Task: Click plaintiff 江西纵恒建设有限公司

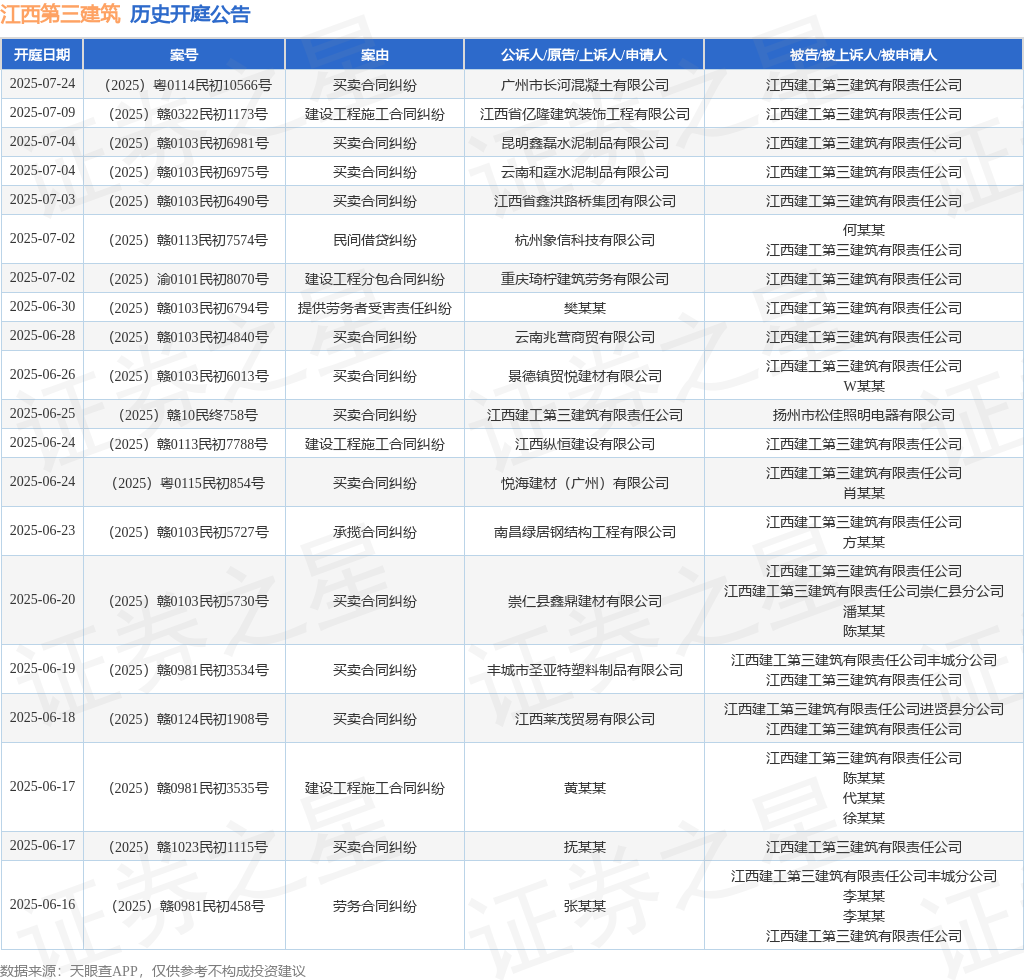Action: coord(584,445)
